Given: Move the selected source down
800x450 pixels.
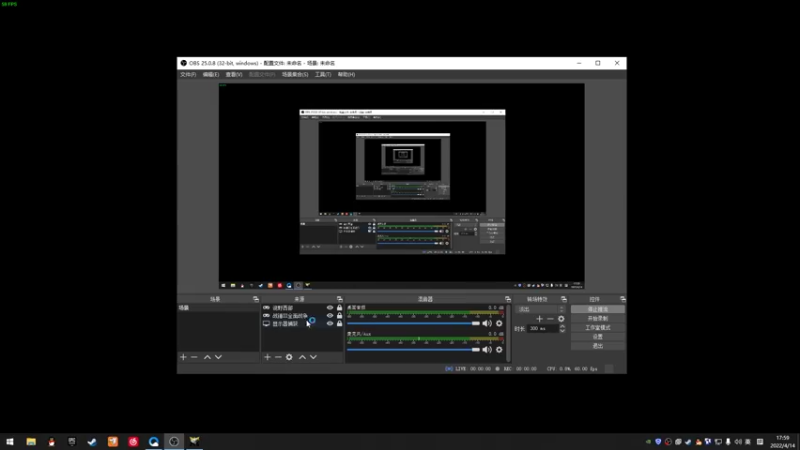Looking at the screenshot, I should [x=313, y=357].
